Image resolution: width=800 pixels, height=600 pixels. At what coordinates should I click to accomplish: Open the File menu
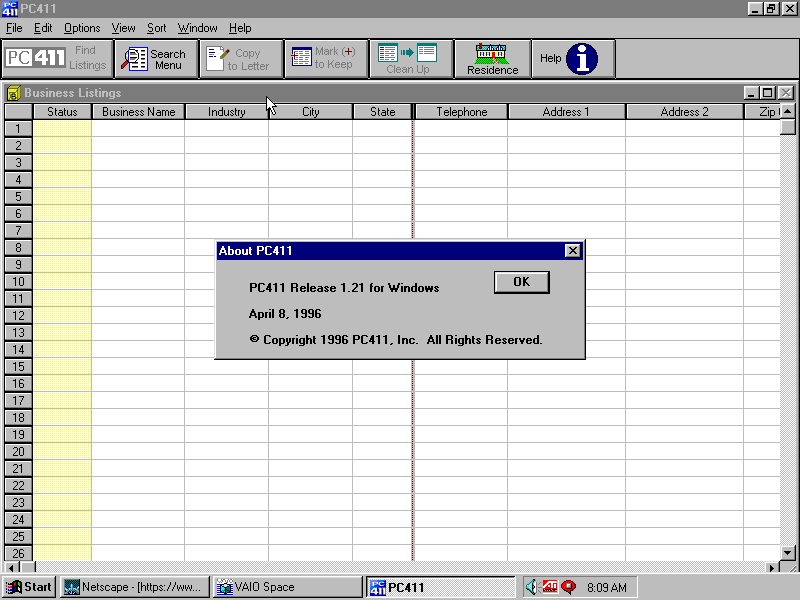pos(13,28)
